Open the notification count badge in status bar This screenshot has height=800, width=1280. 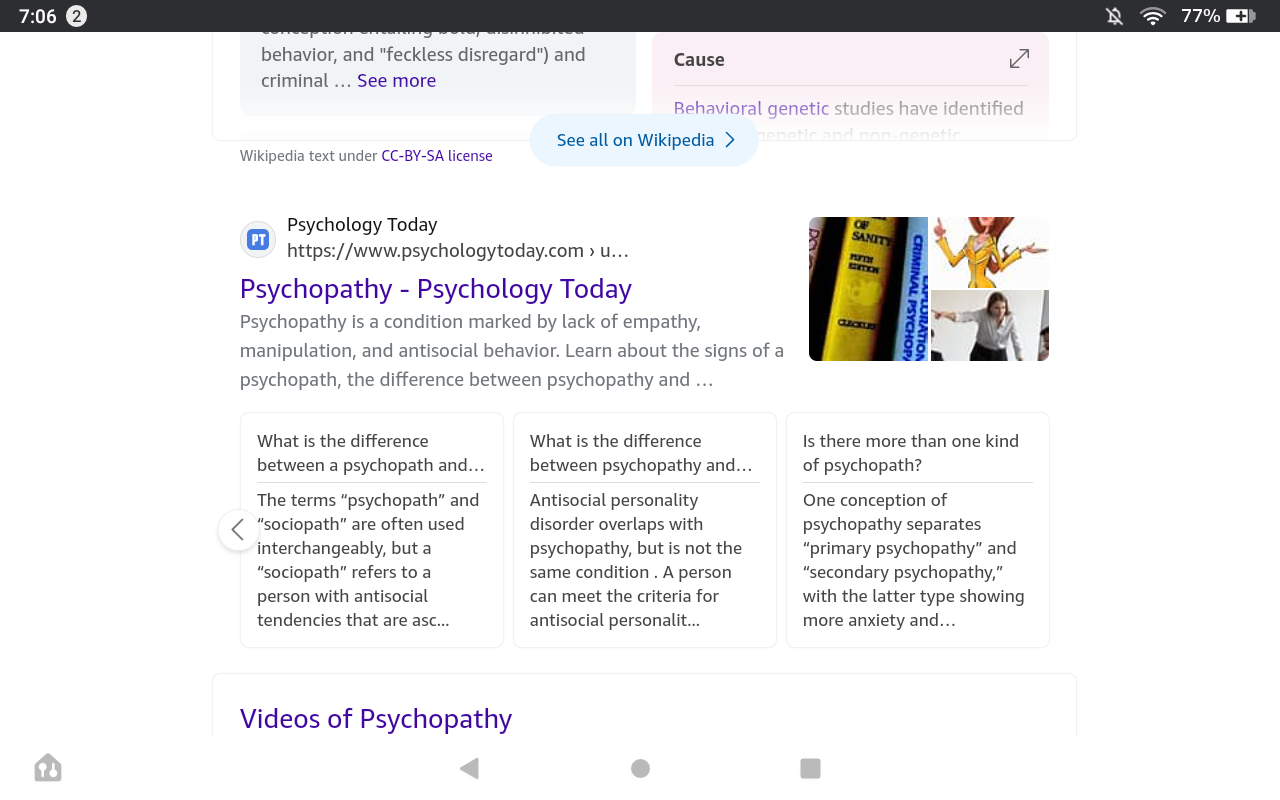click(x=76, y=16)
